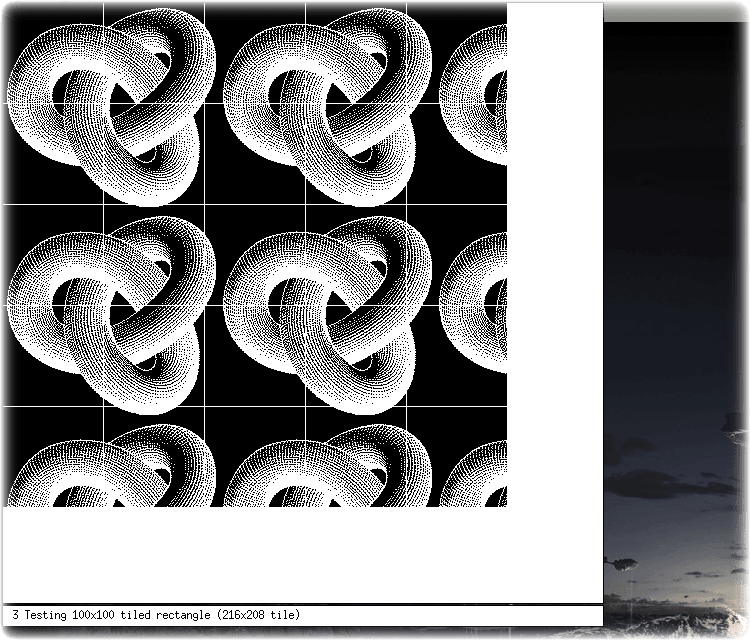Screen dimensions: 750x640
Task: Click the status text 'Testing 100x100 tiled rectangle'
Action: pyautogui.click(x=117, y=615)
